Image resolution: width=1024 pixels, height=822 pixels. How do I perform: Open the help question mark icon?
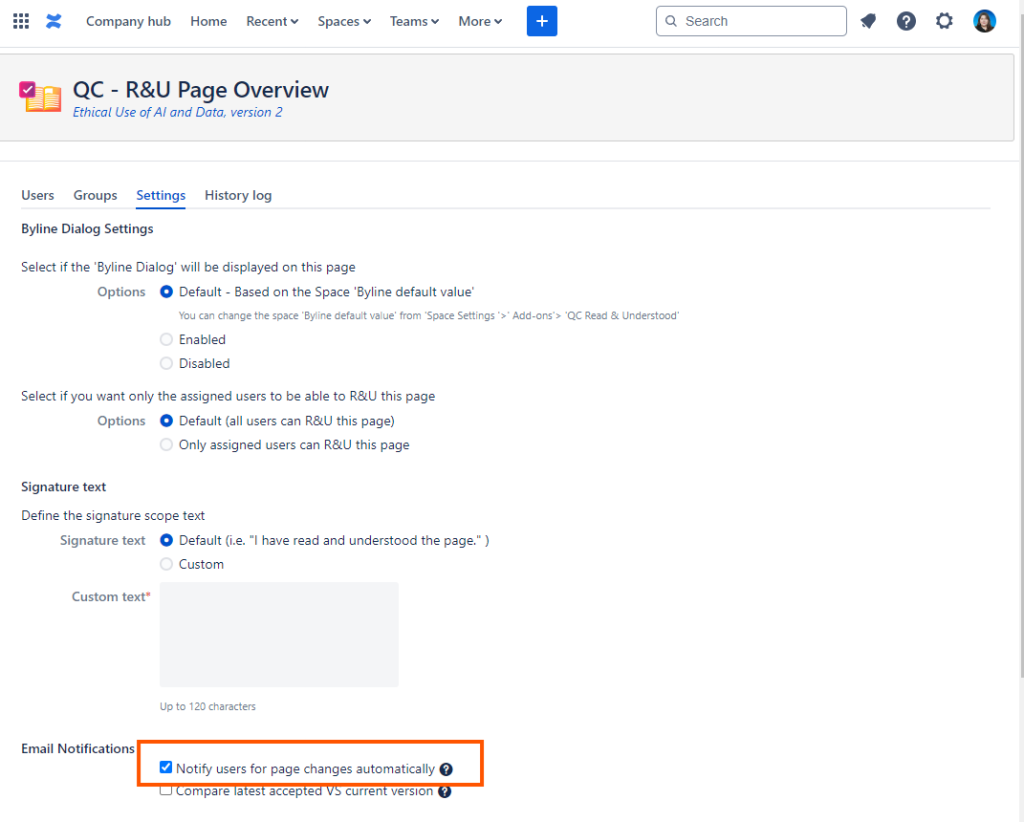(906, 21)
